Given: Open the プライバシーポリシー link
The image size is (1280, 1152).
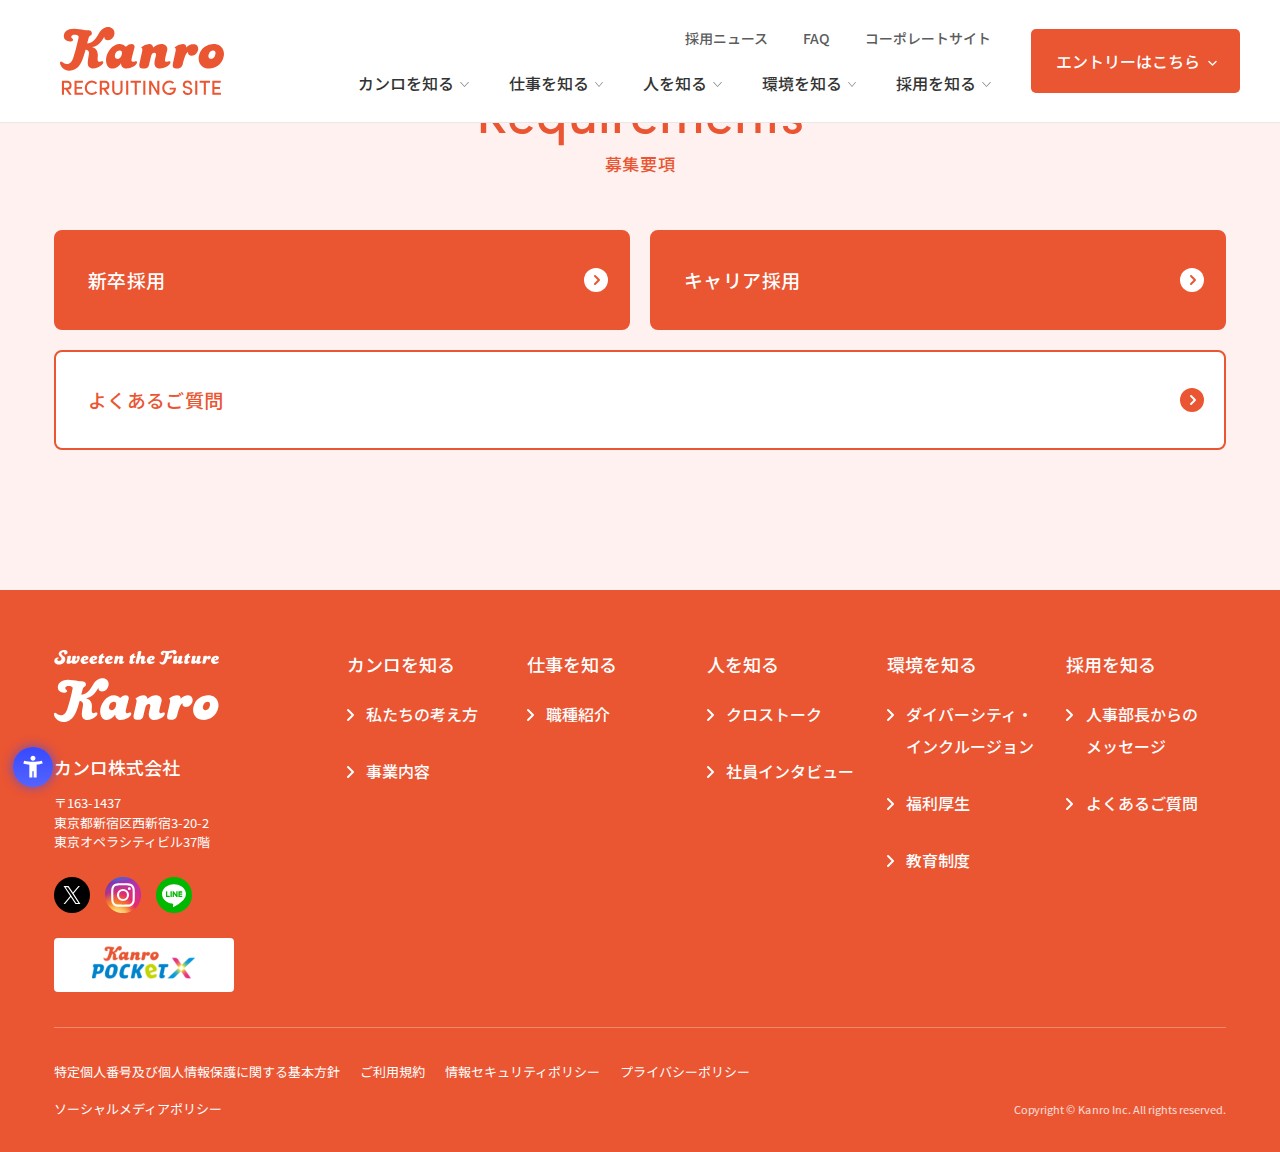Looking at the screenshot, I should 684,1072.
